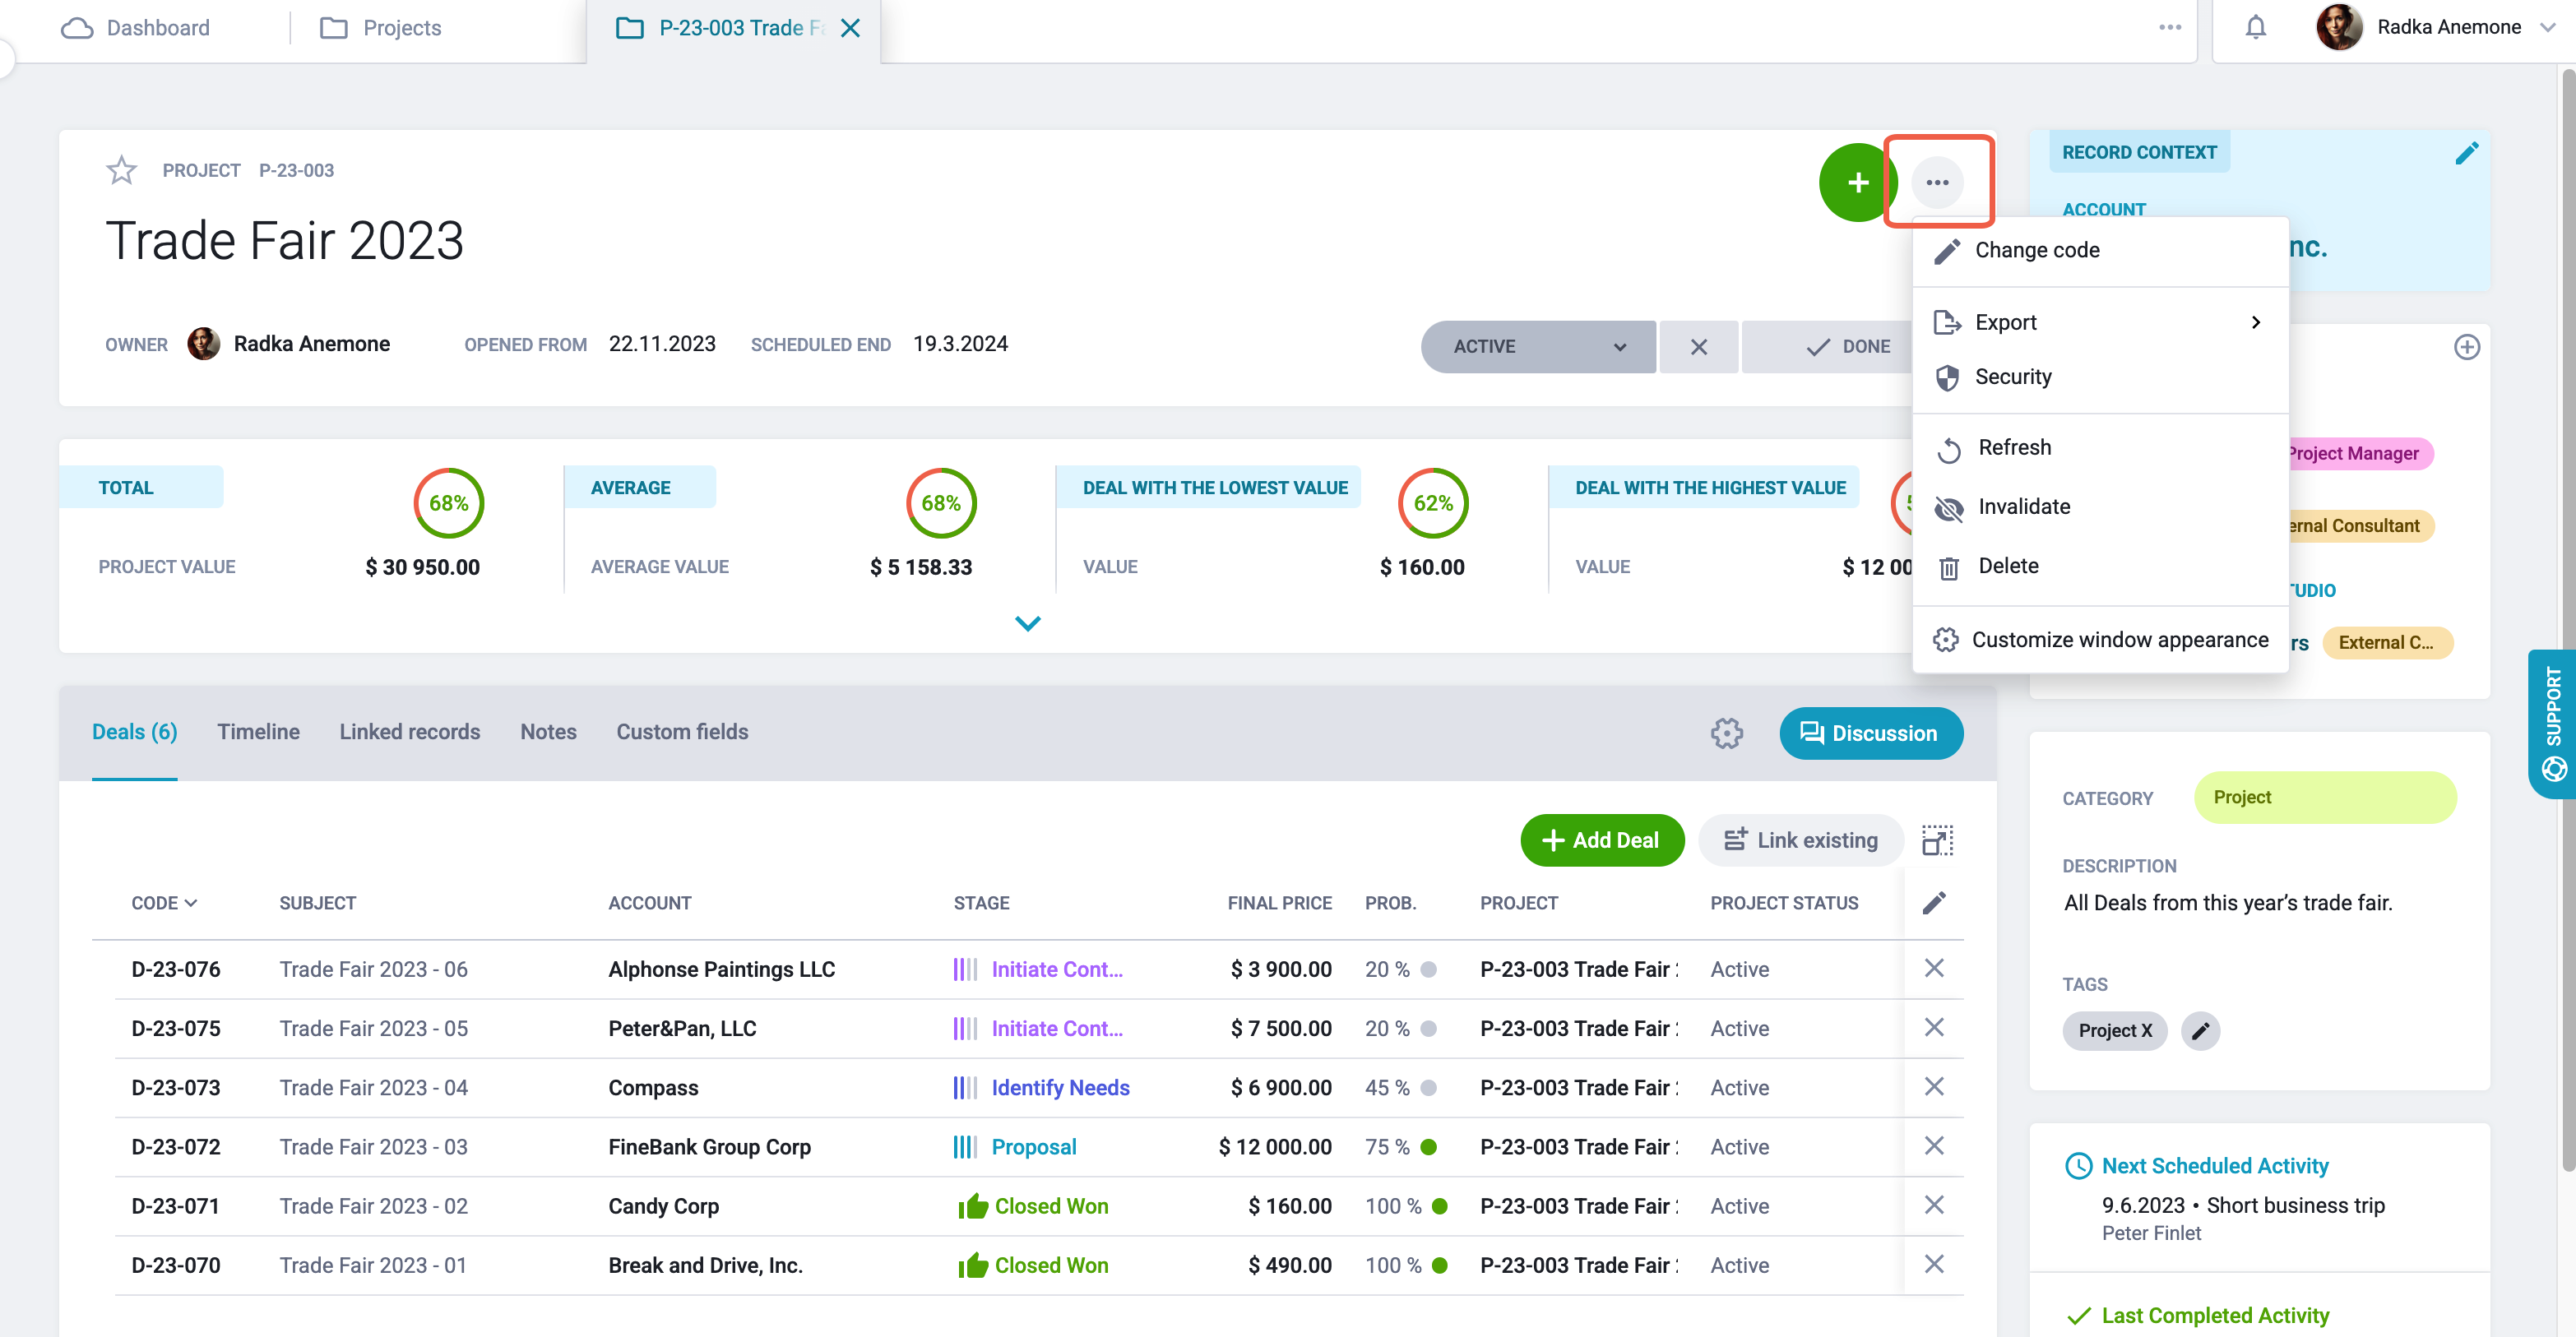The width and height of the screenshot is (2576, 1337).
Task: Open the notifications bell
Action: click(2255, 27)
